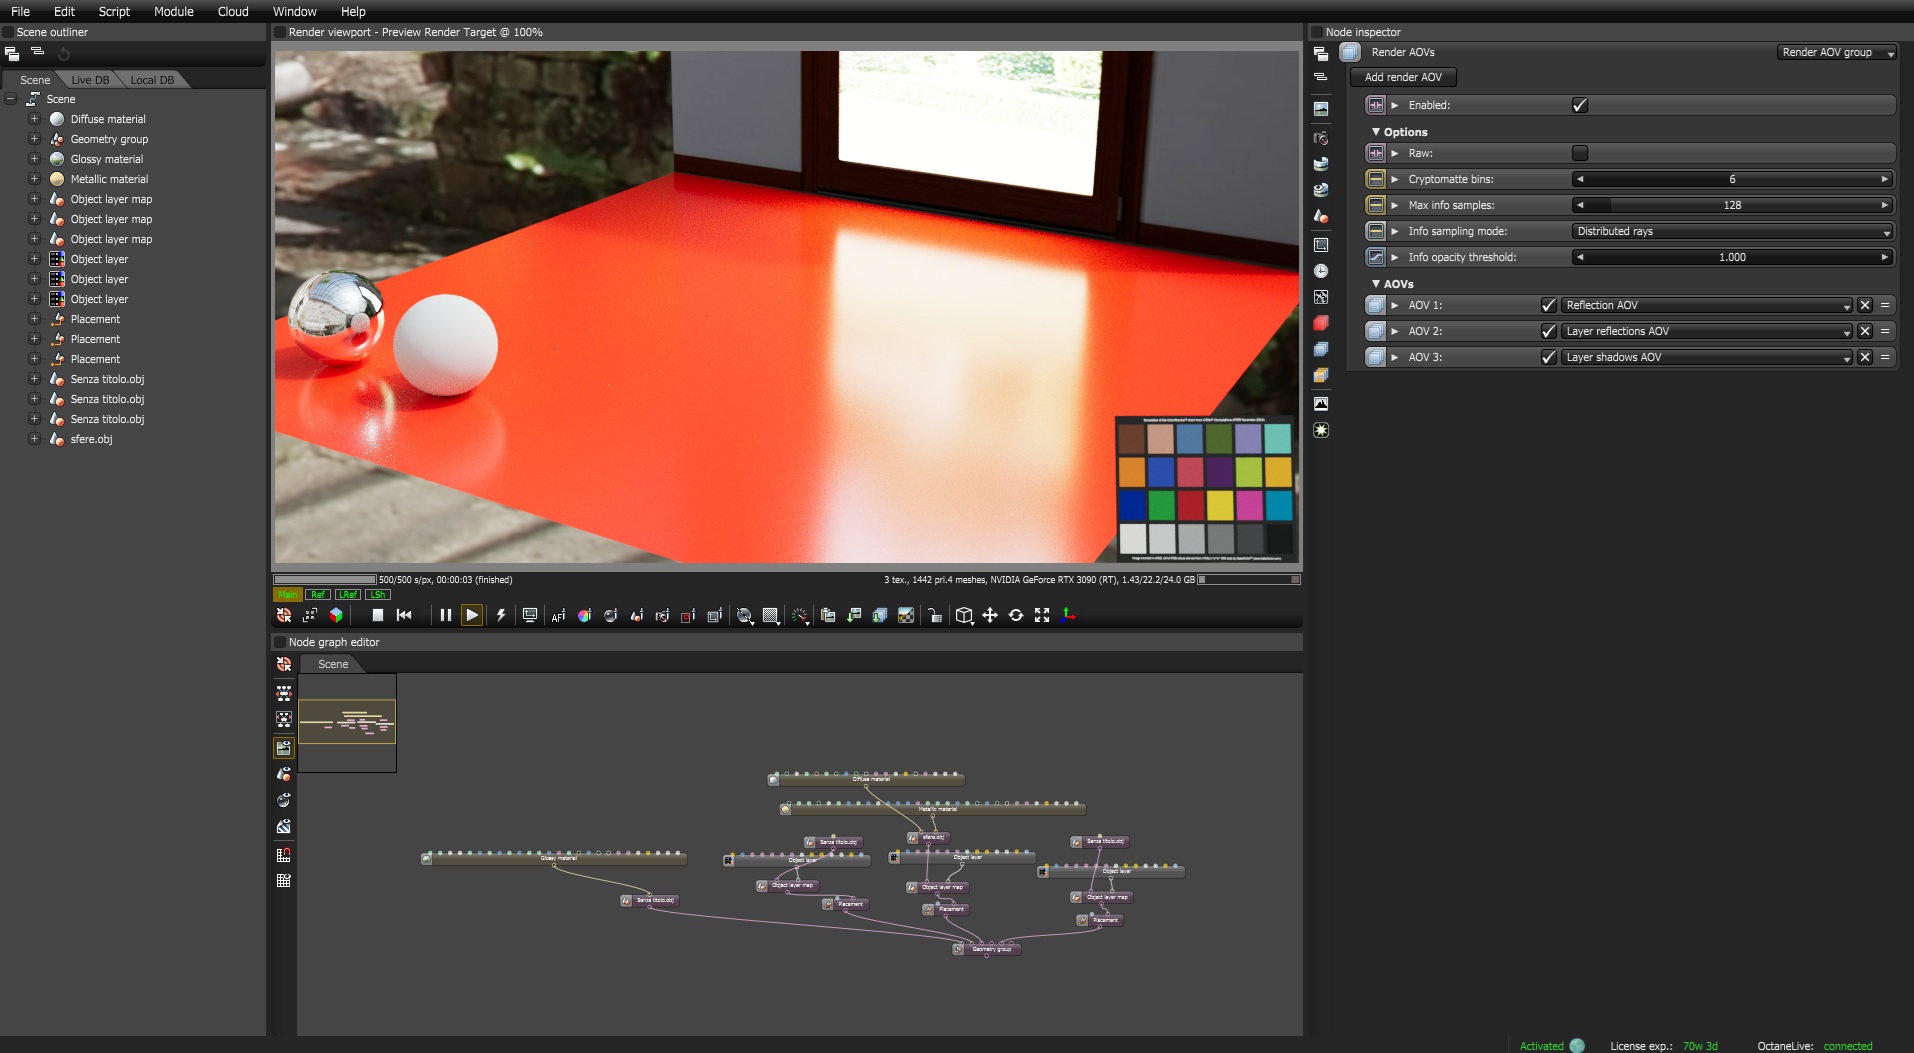Screen dimensions: 1914x1053
Task: Open the Layer shadows AOV dropdown
Action: [x=1708, y=357]
